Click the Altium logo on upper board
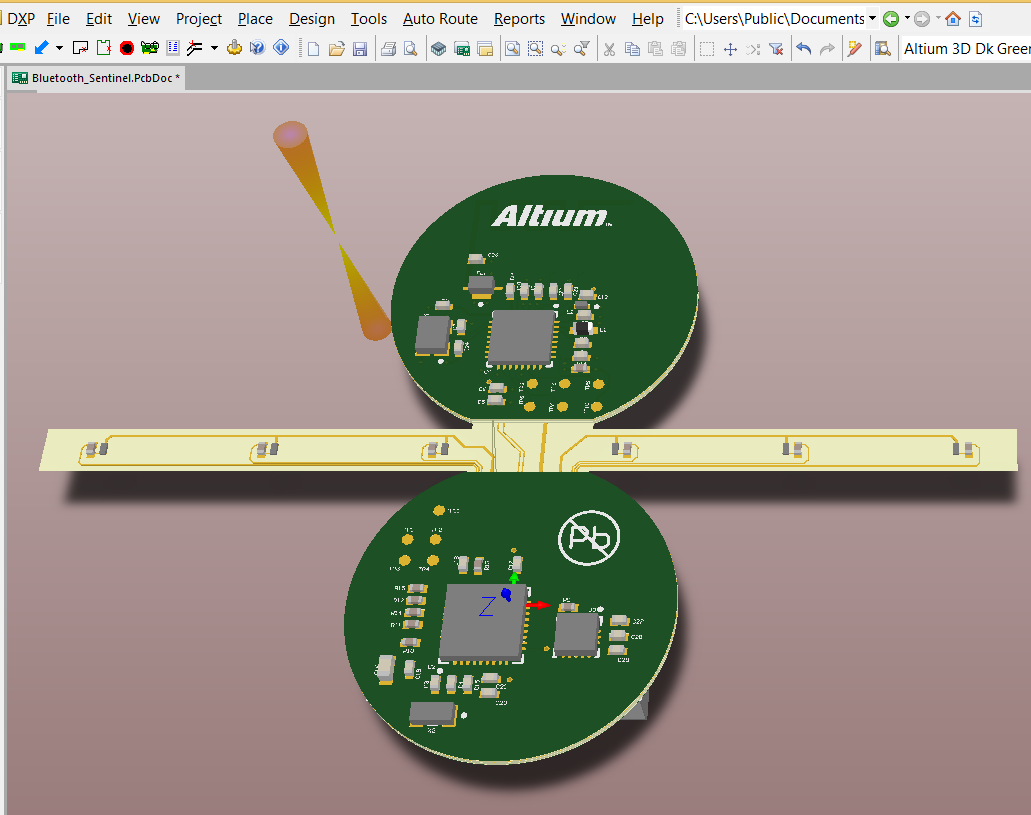 (x=551, y=216)
